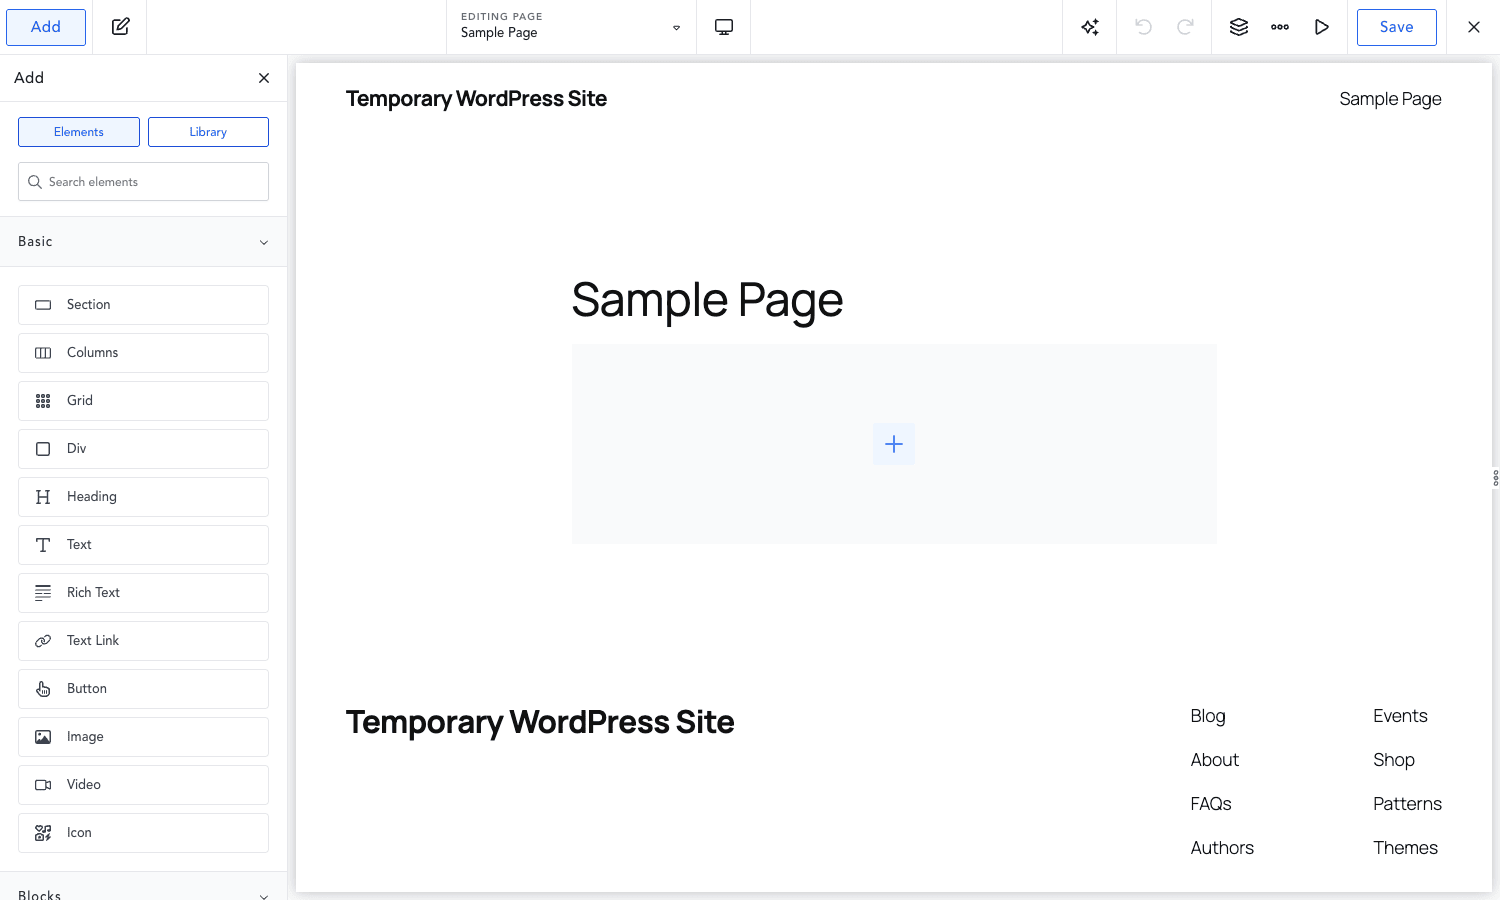Open the Editing Page dropdown

coord(571,27)
